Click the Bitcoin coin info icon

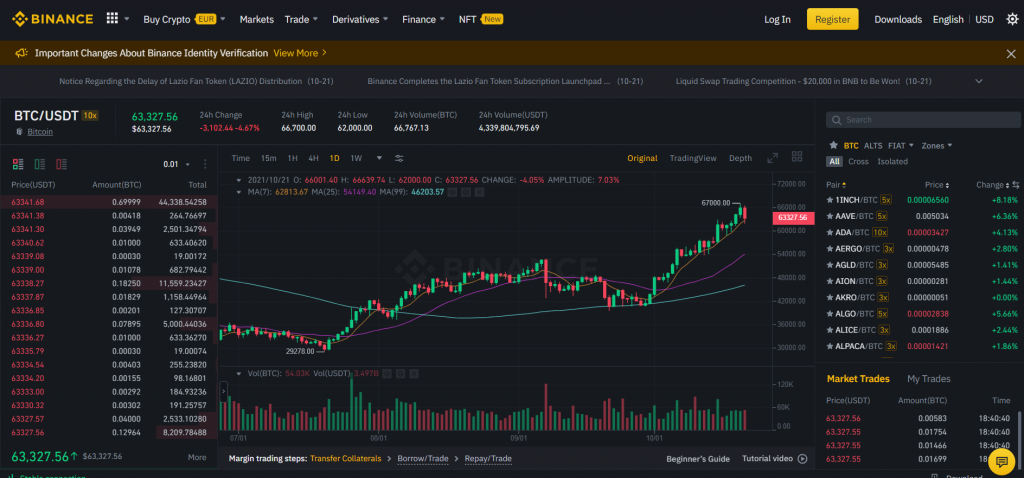(18, 132)
